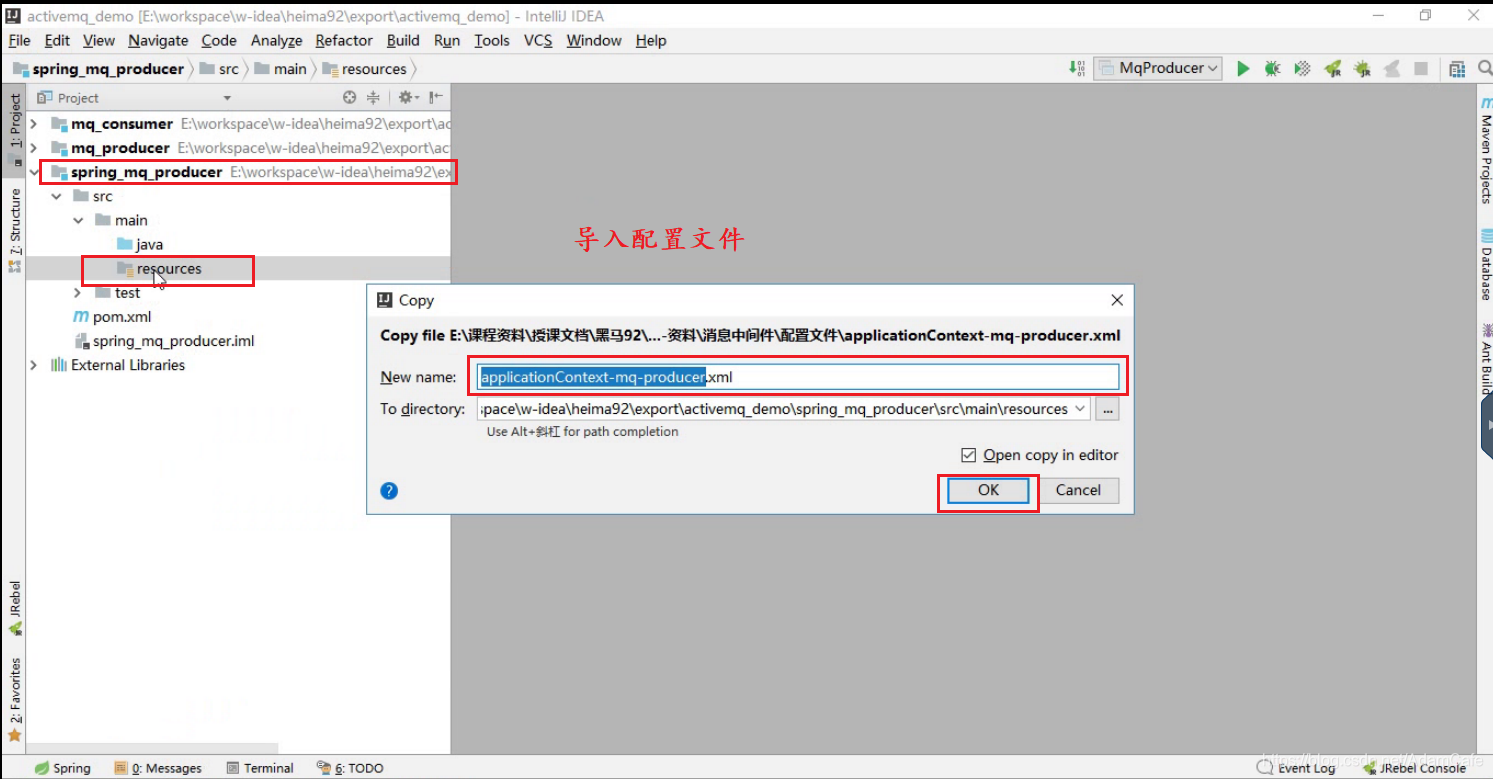Open the Structure side tool window

pos(15,231)
